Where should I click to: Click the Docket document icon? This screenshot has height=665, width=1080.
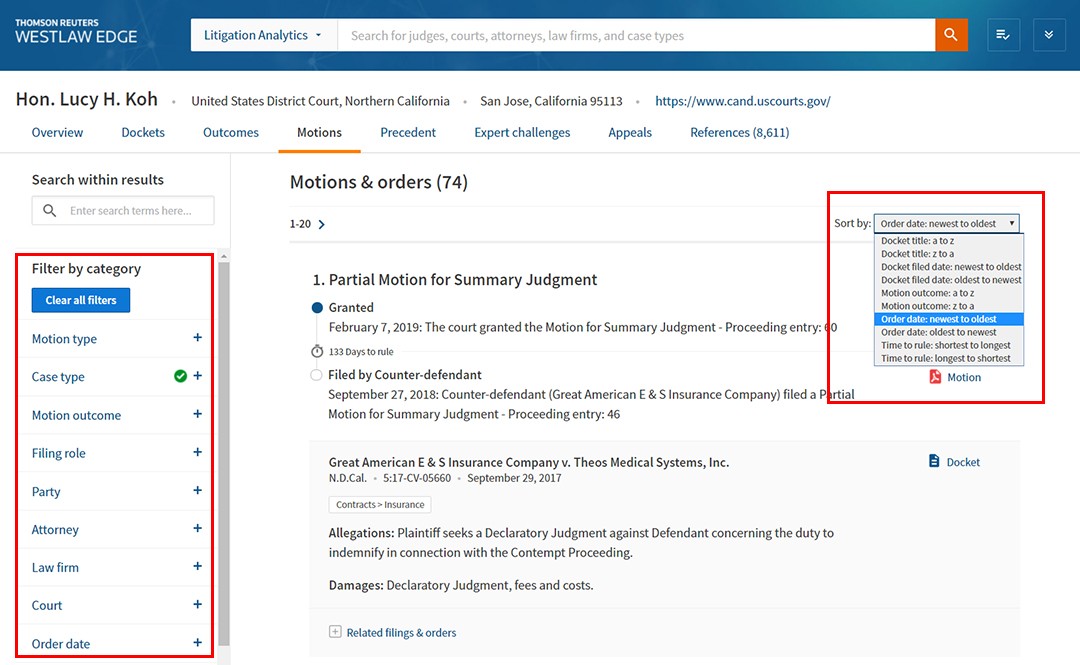click(x=934, y=462)
